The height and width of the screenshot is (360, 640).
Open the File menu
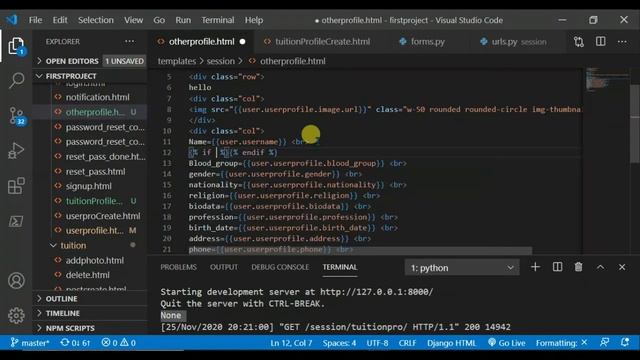pos(36,20)
